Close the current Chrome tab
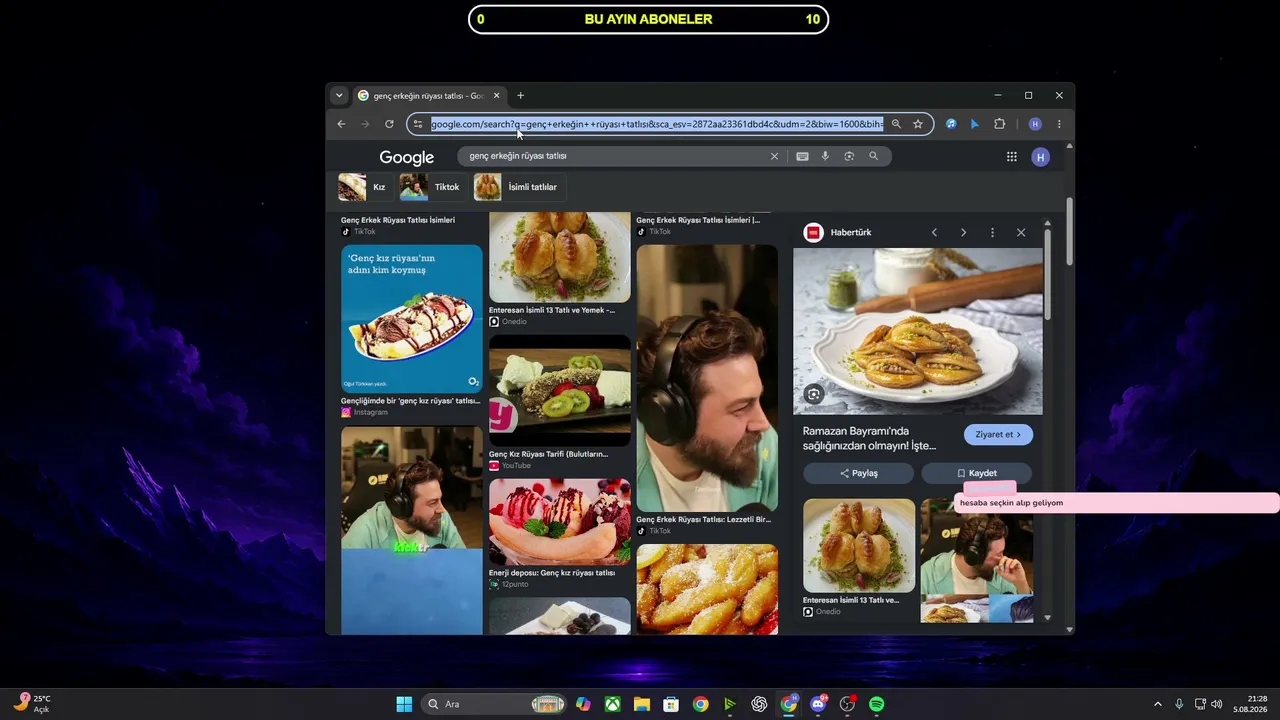 point(496,96)
